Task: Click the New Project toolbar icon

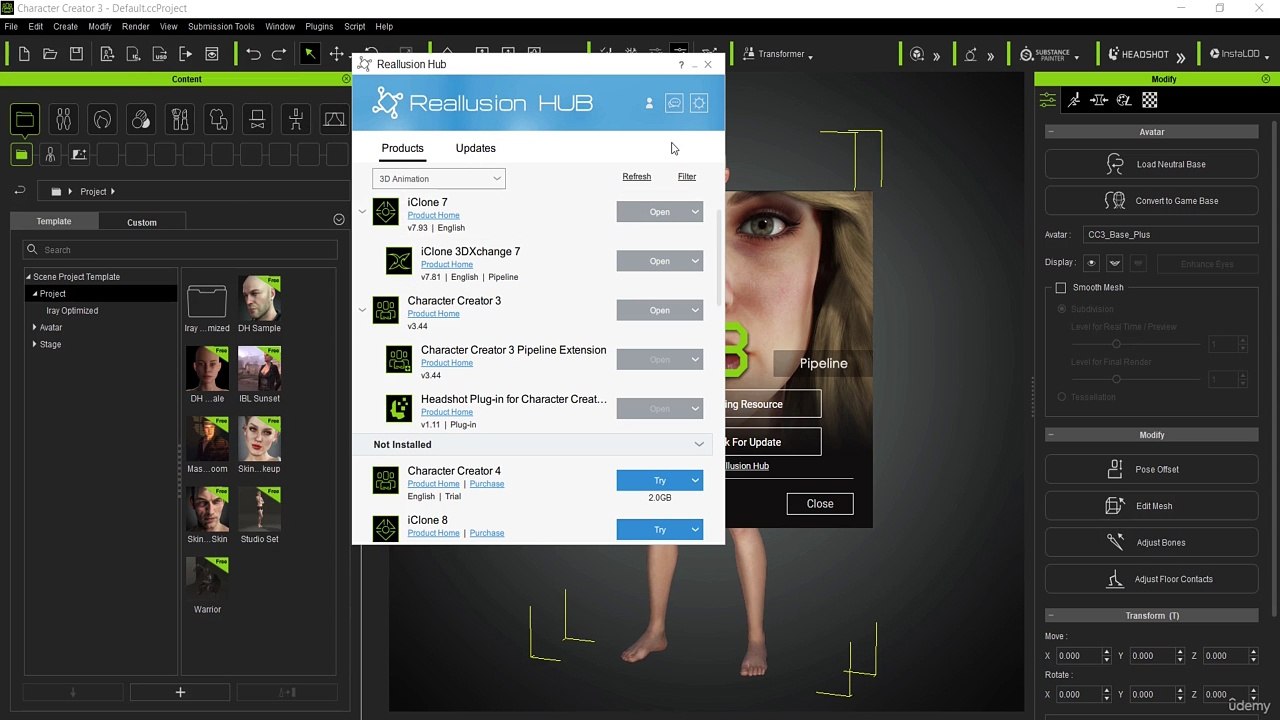Action: (x=24, y=54)
